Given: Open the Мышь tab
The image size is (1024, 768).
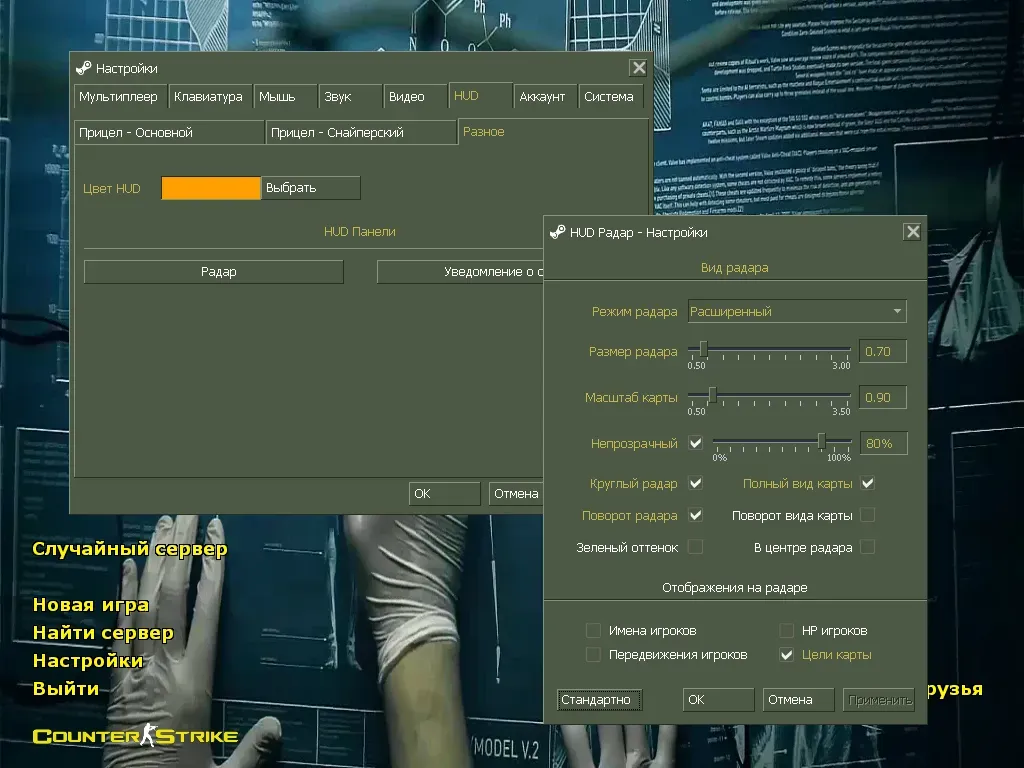Looking at the screenshot, I should click(x=285, y=97).
